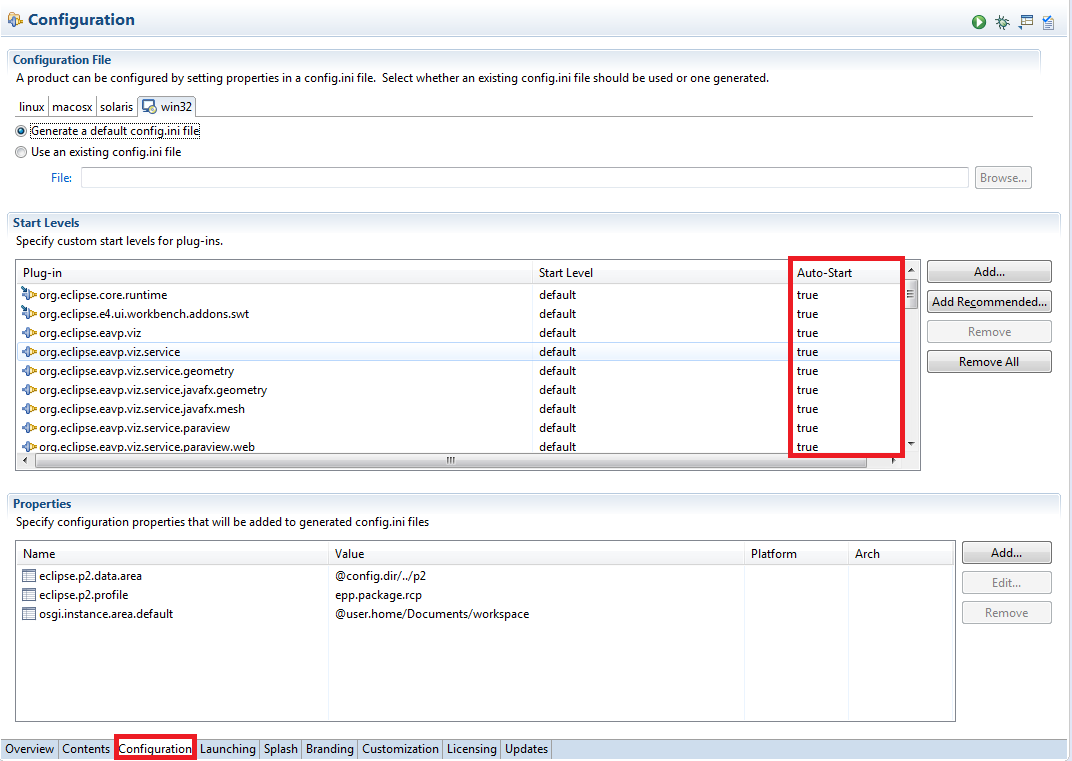Click the plug-in list vertical scrollbar thumb
This screenshot has height=761, width=1072.
(x=911, y=295)
